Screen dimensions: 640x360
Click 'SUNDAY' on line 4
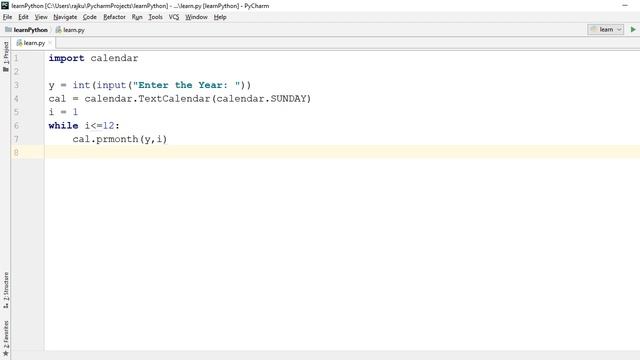click(x=288, y=98)
